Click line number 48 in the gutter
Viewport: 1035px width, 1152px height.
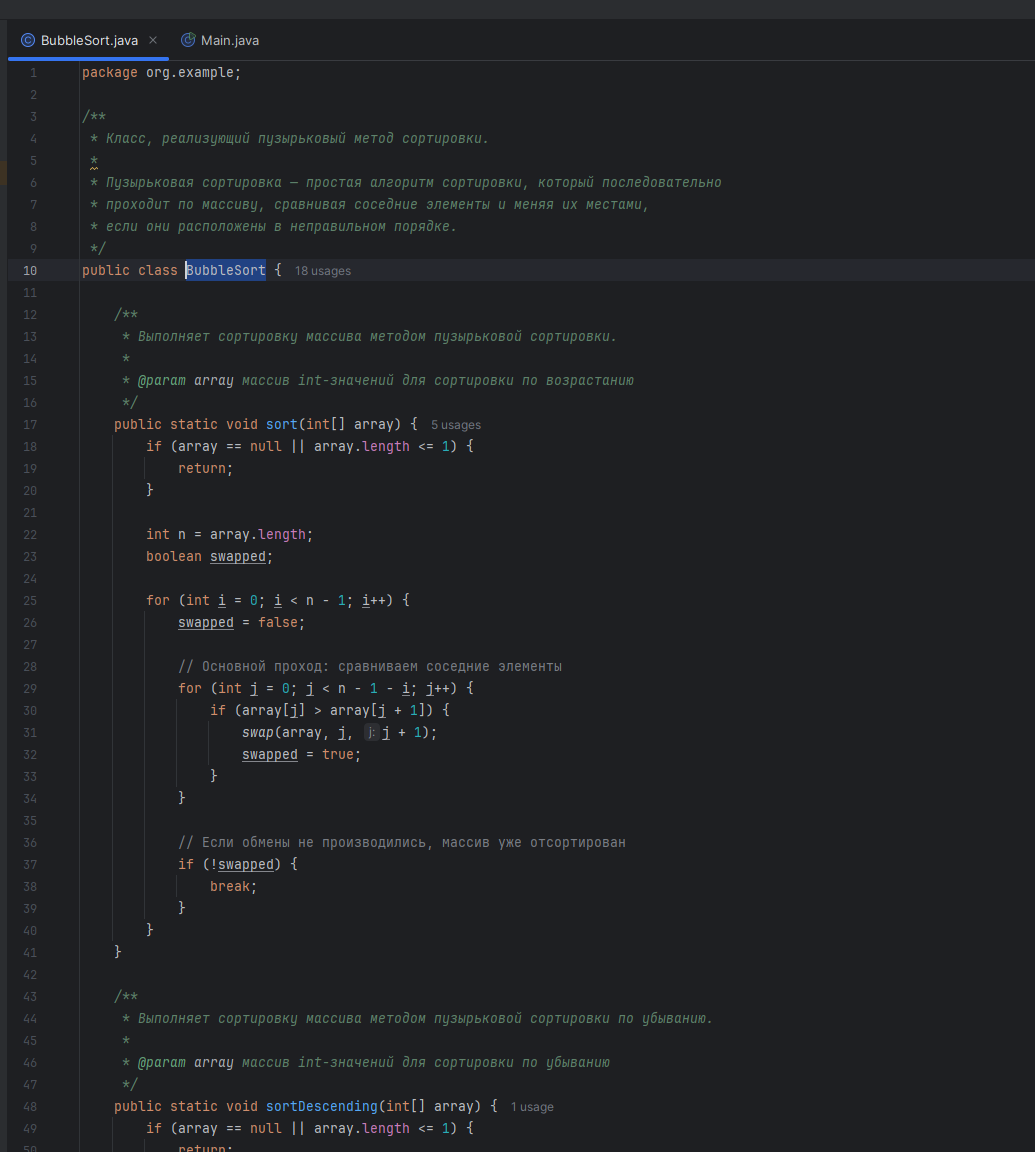pos(30,1106)
